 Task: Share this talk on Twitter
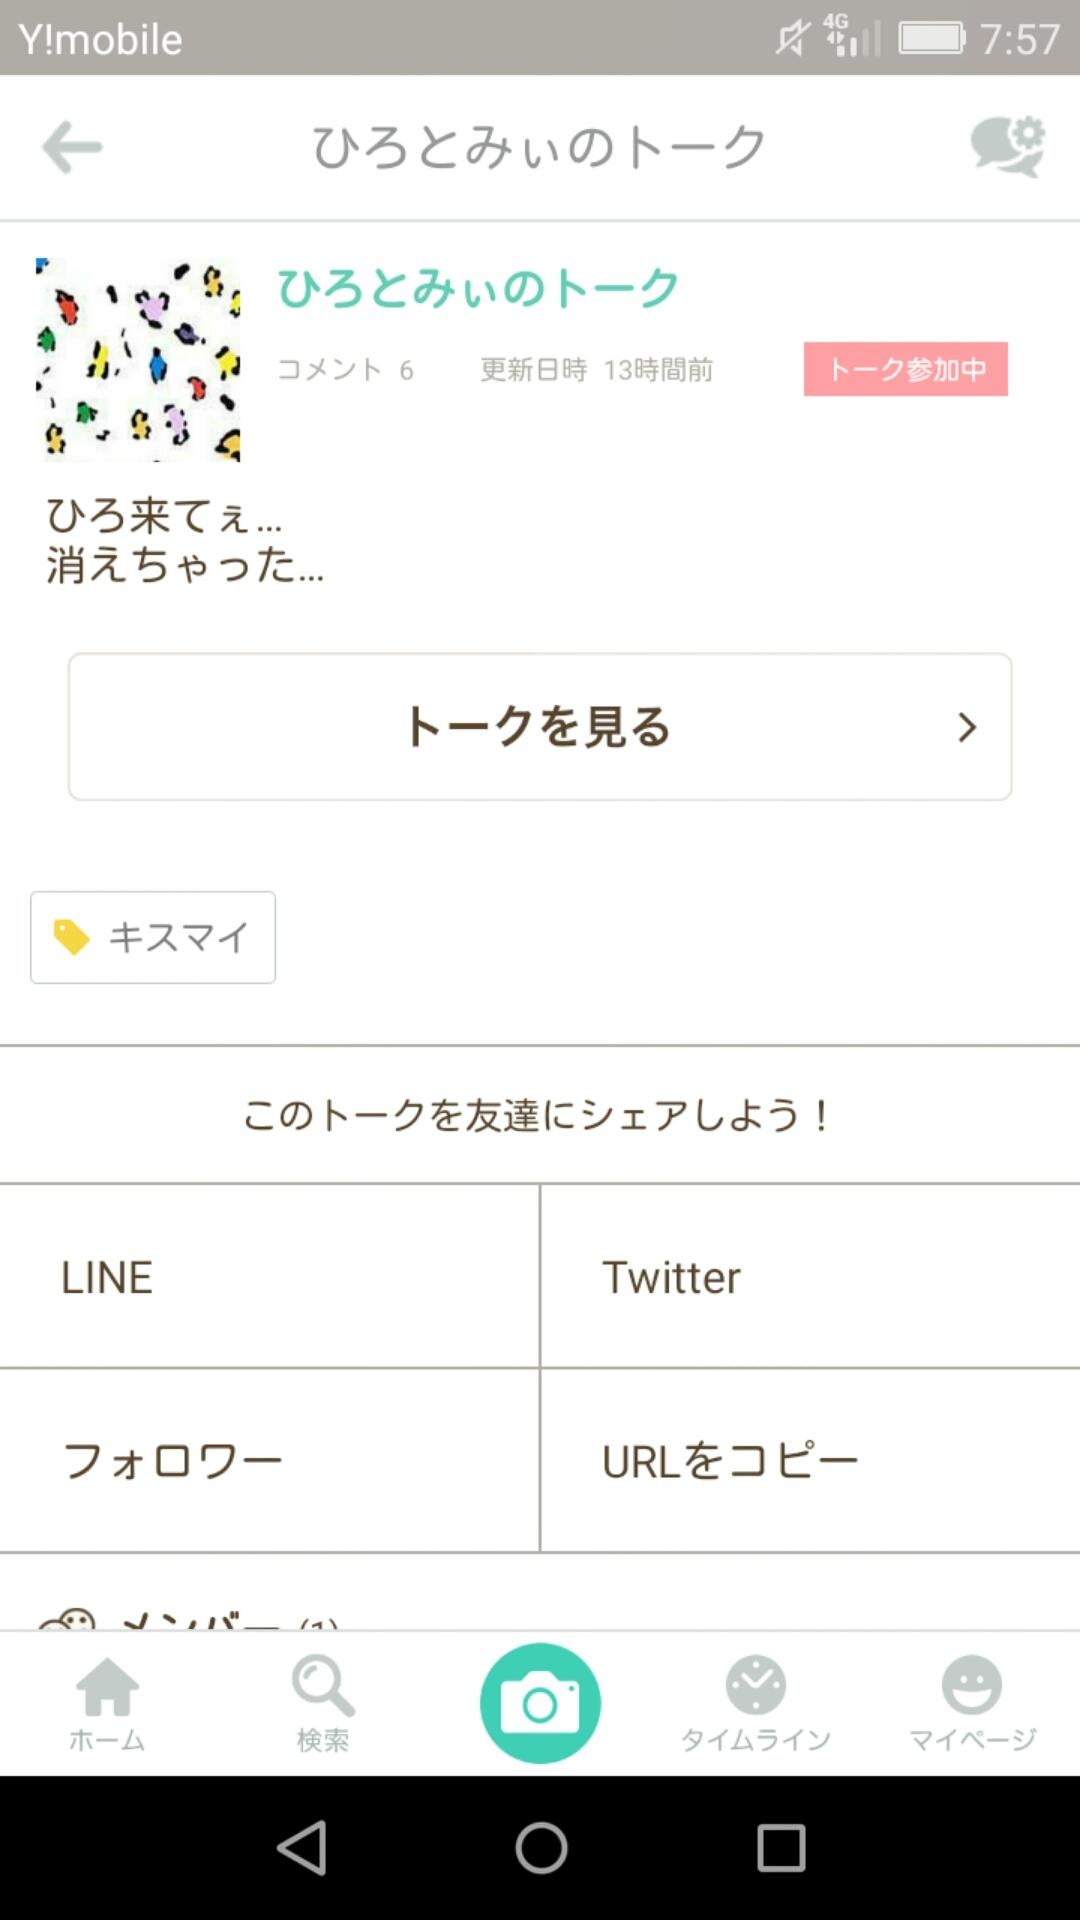point(810,1277)
